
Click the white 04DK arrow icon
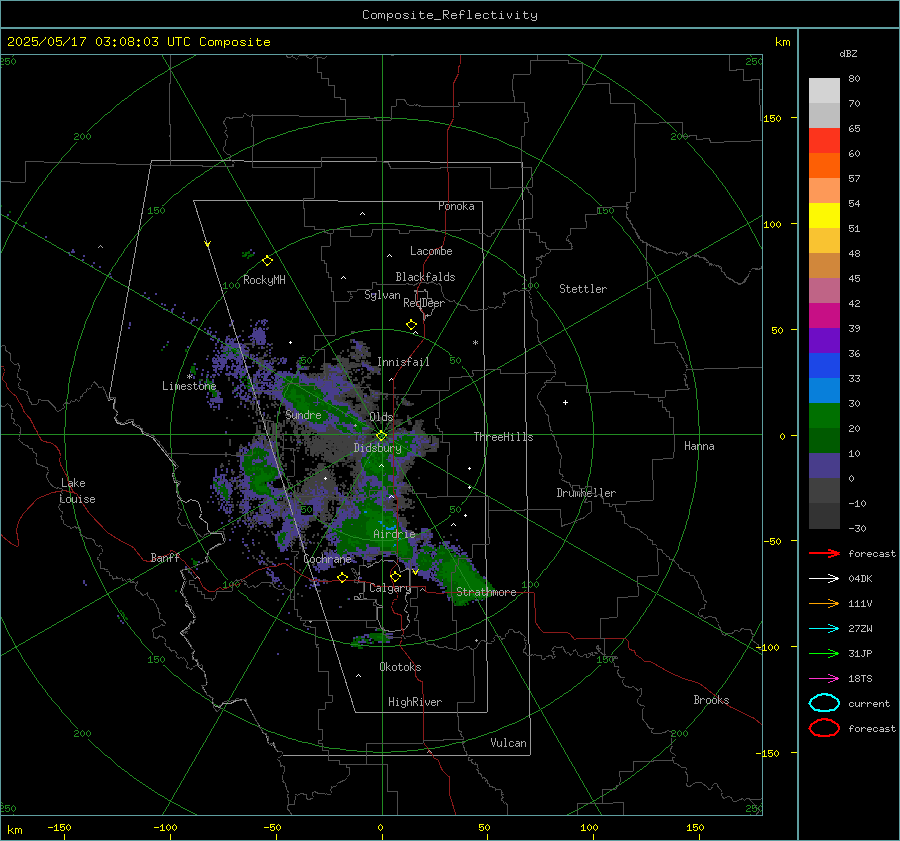click(x=824, y=578)
